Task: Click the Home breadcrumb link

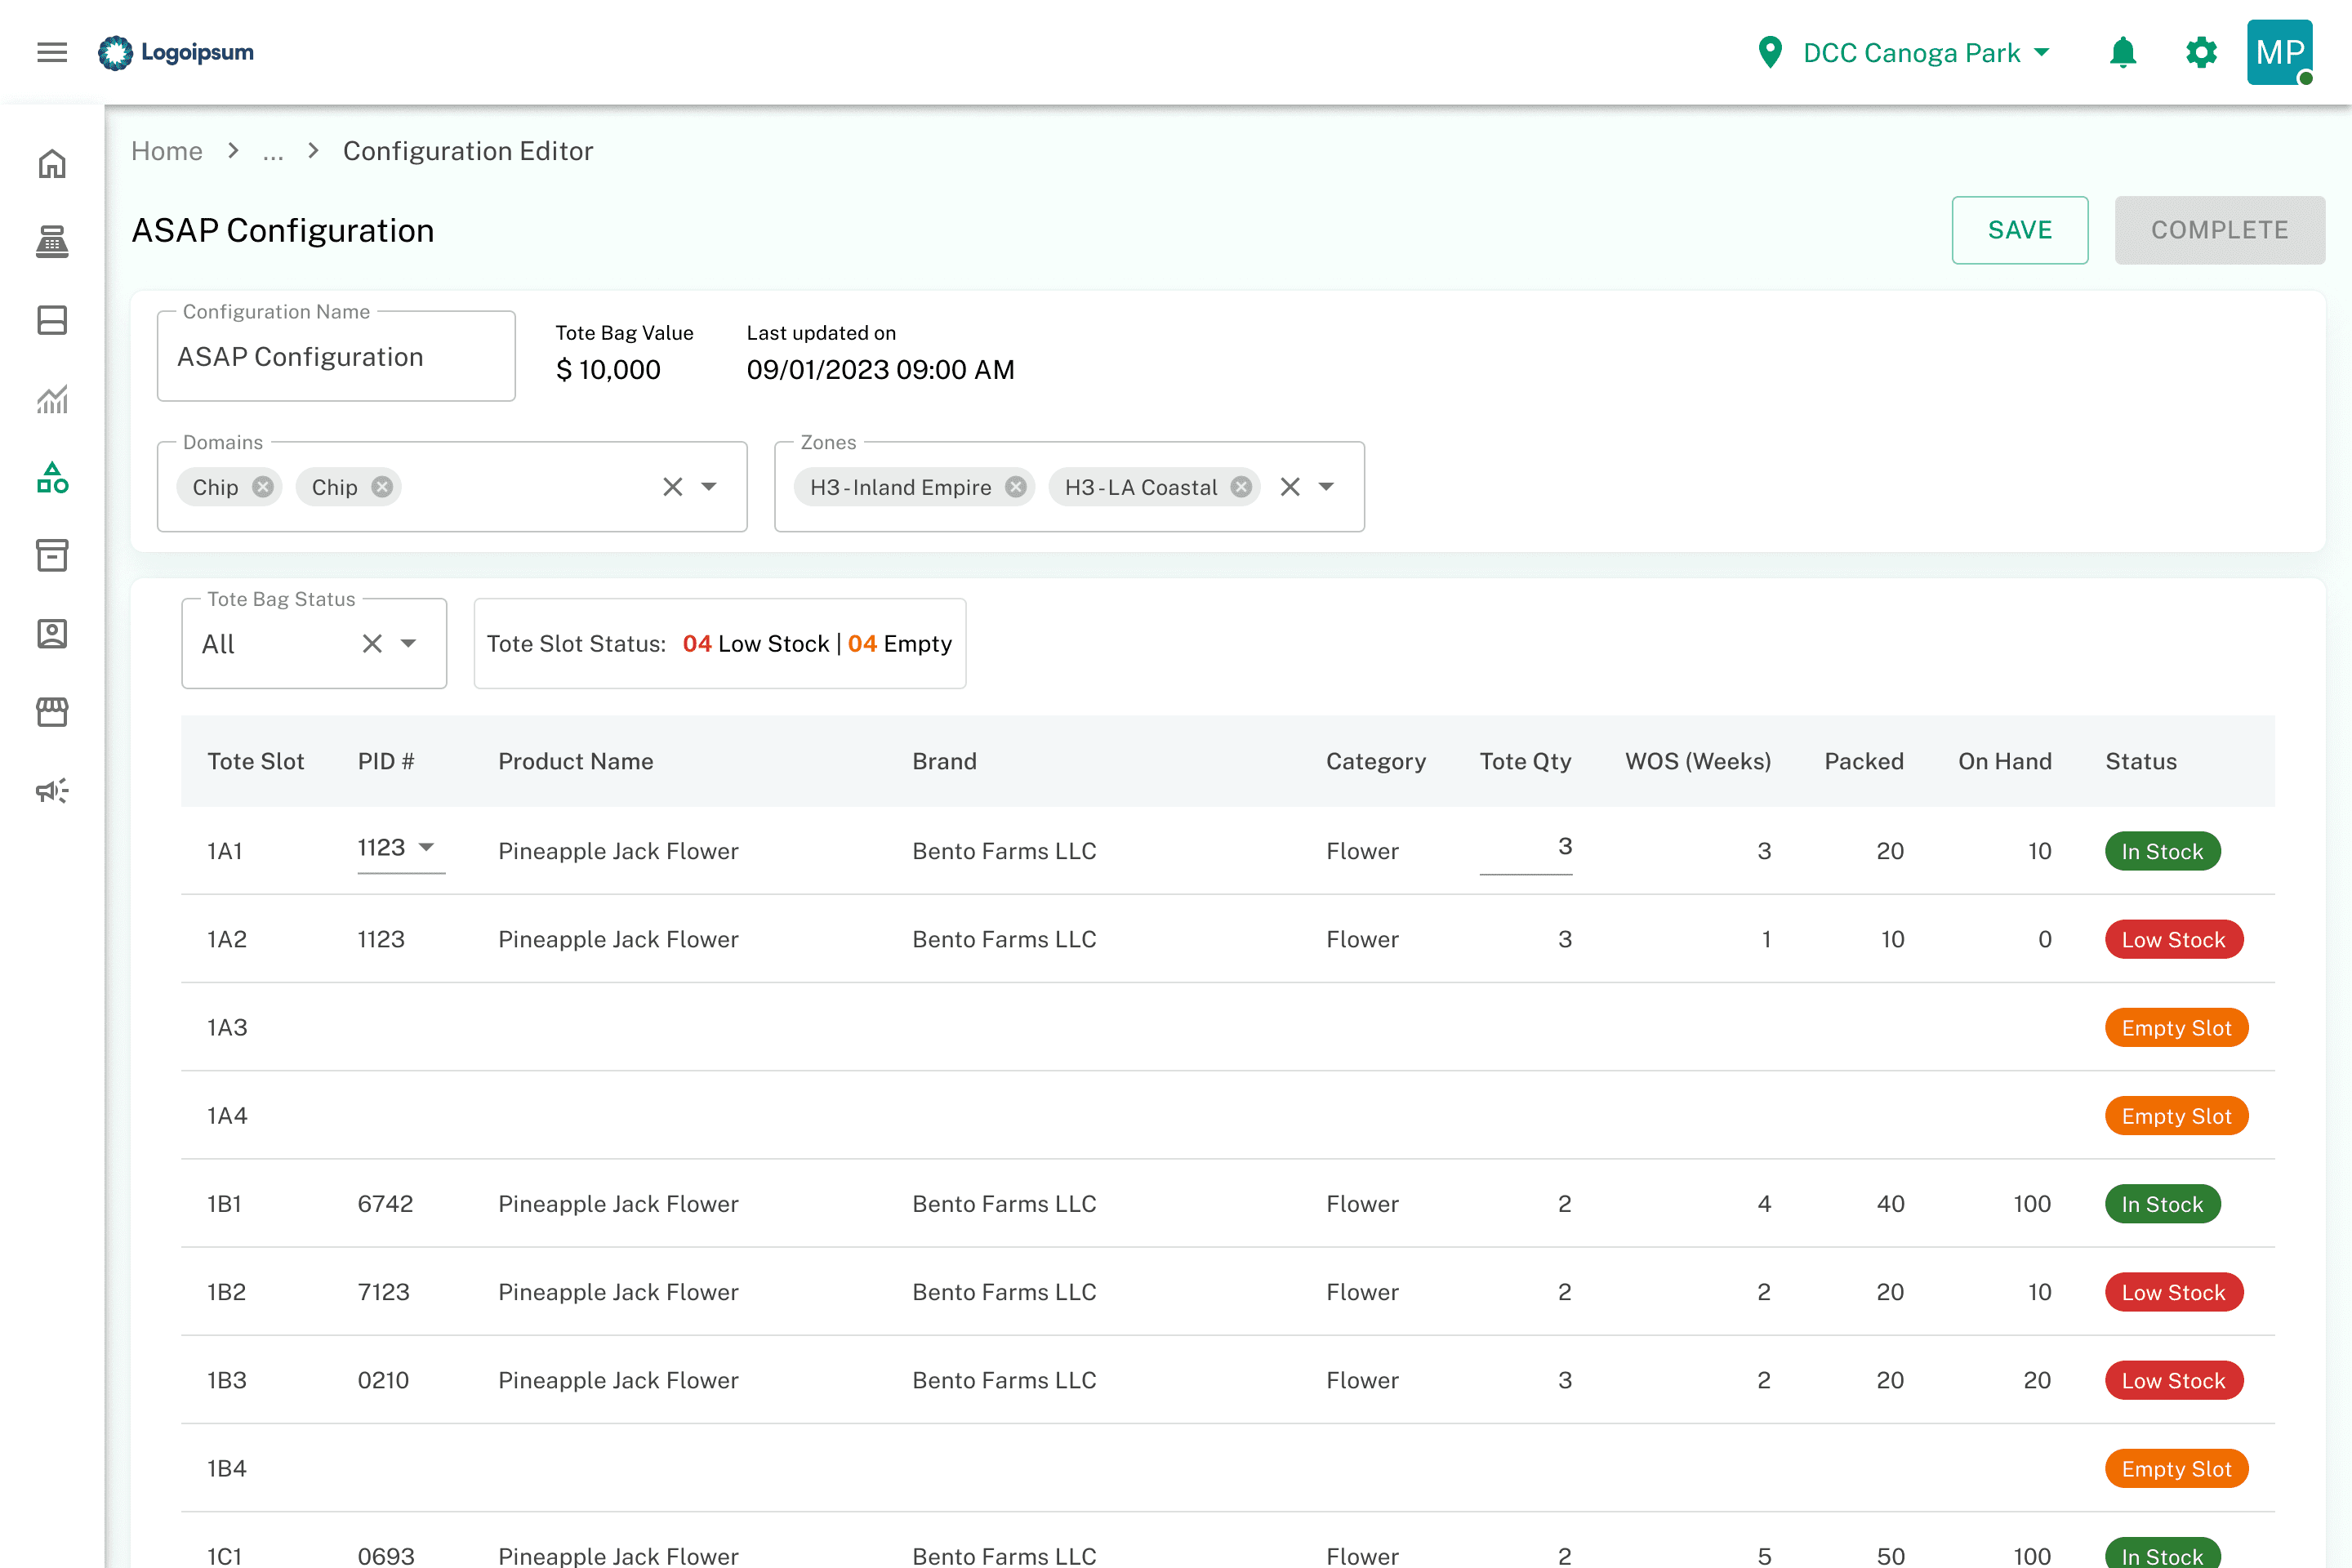Action: click(x=167, y=151)
